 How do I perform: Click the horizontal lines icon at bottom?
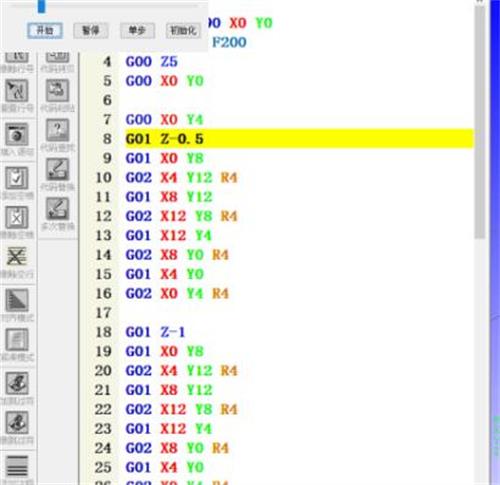[x=17, y=466]
